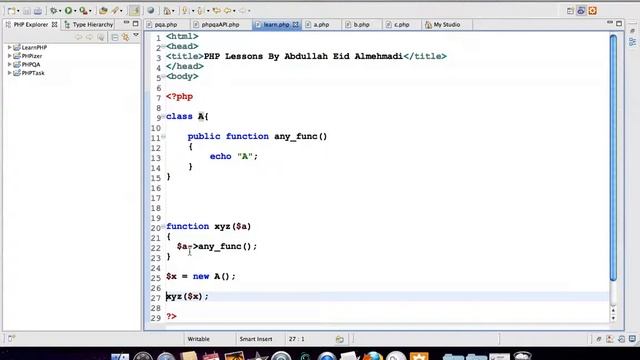Click the External Tools run icon
This screenshot has height=360, width=640.
pyautogui.click(x=83, y=11)
